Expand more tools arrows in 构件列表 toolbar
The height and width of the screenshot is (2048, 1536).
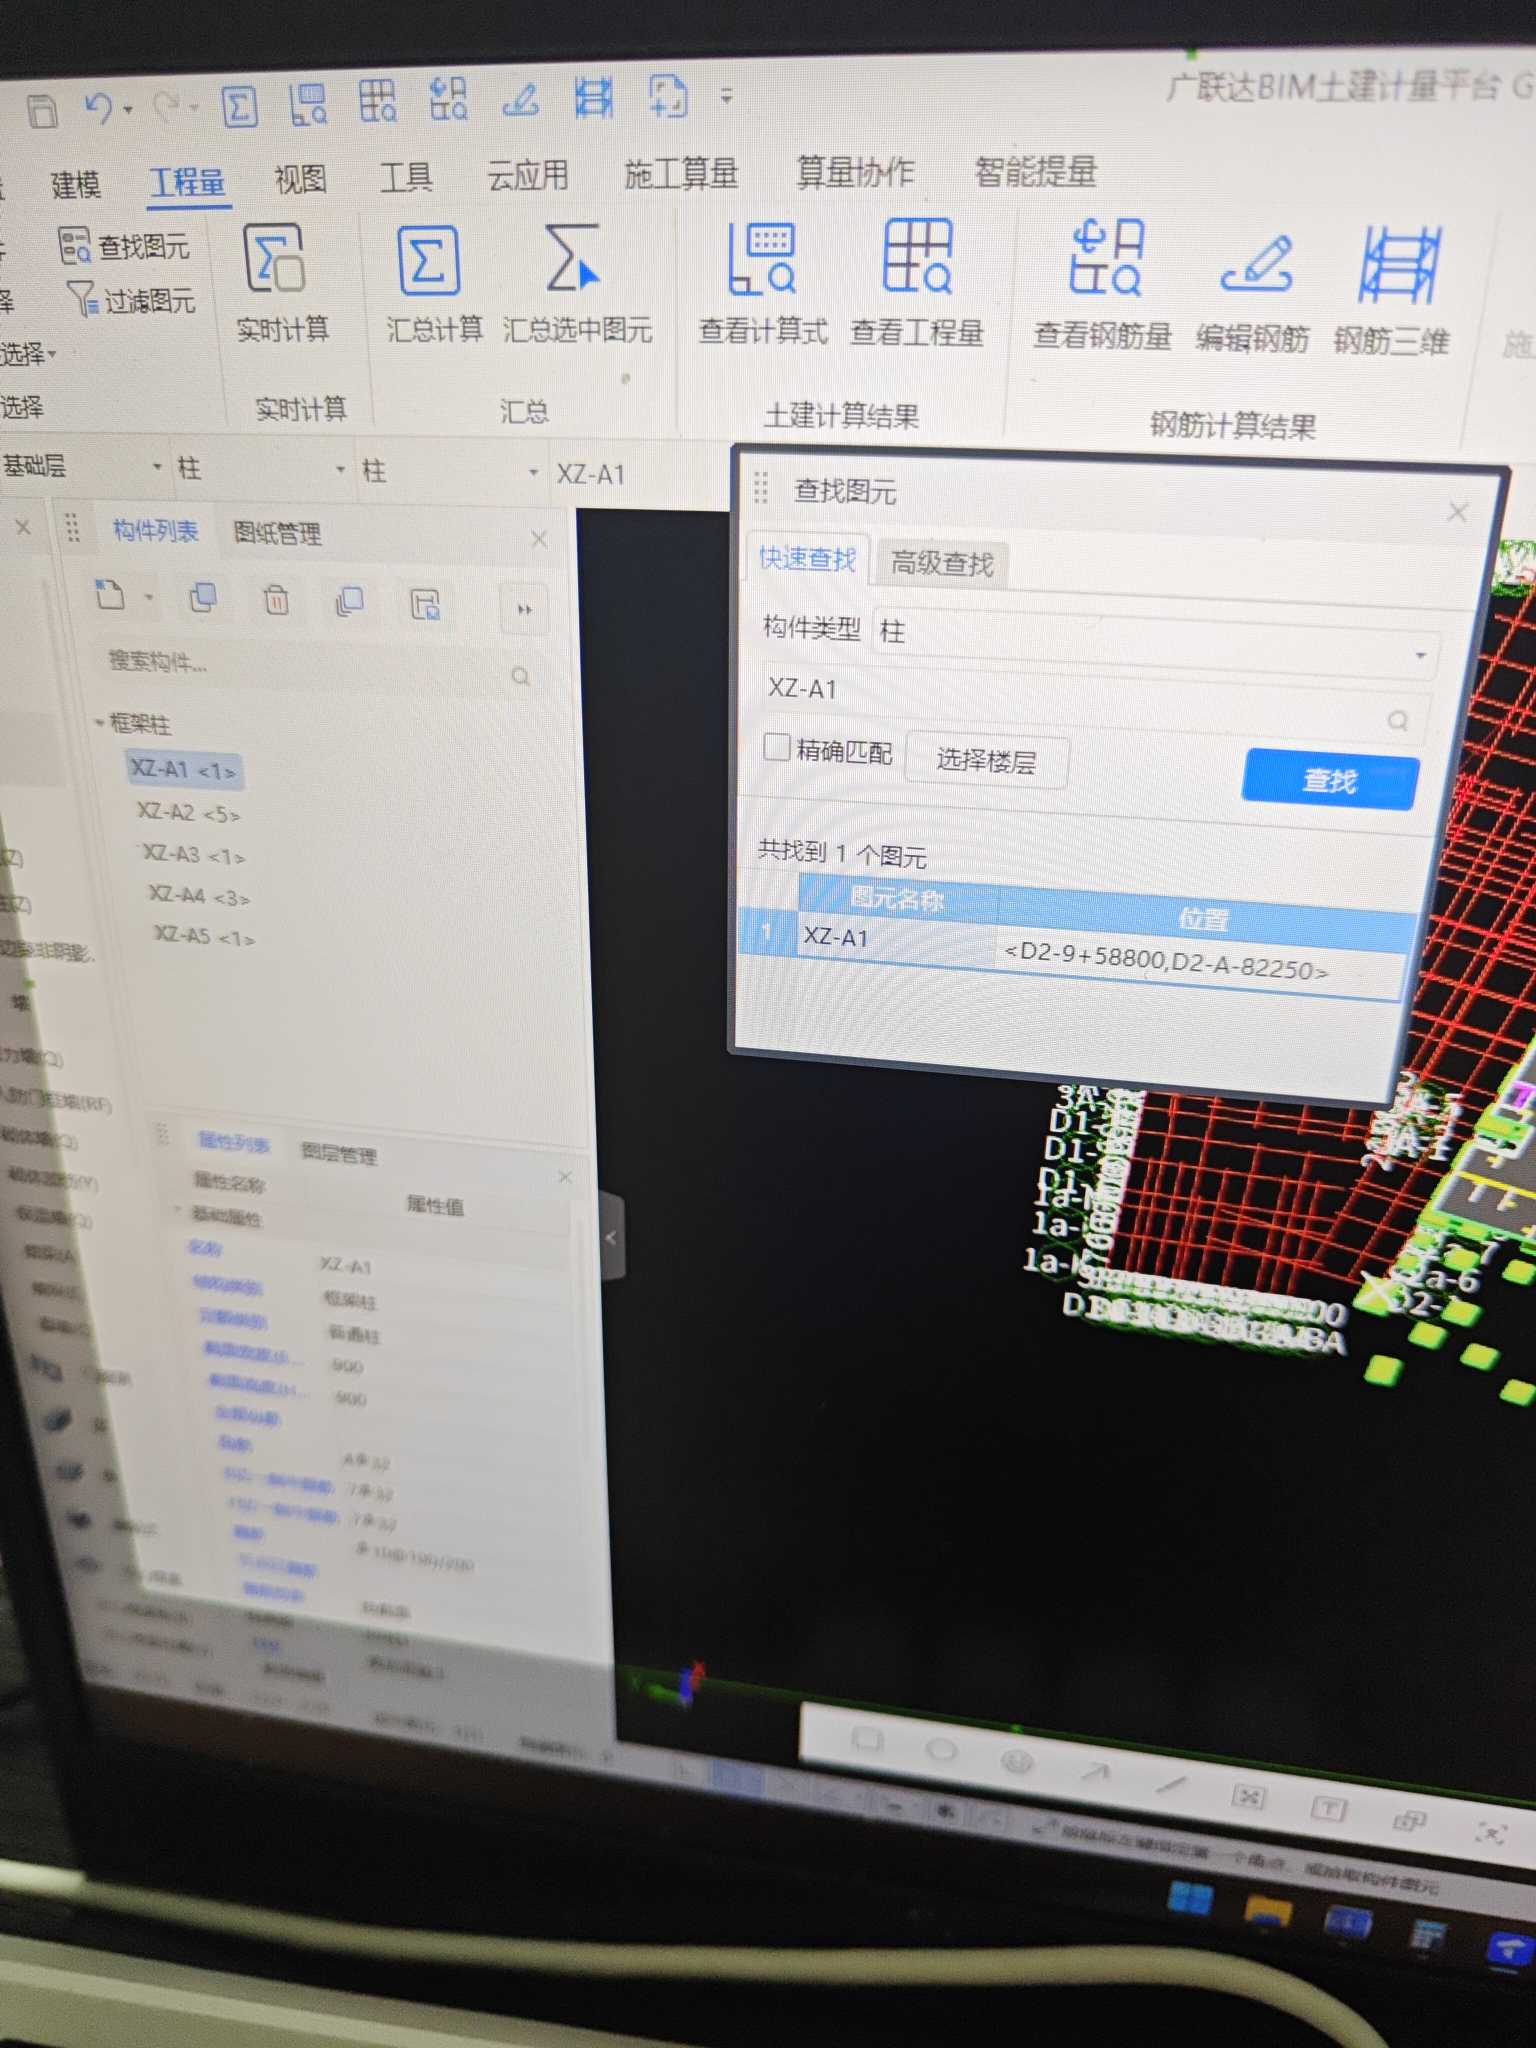pyautogui.click(x=524, y=609)
